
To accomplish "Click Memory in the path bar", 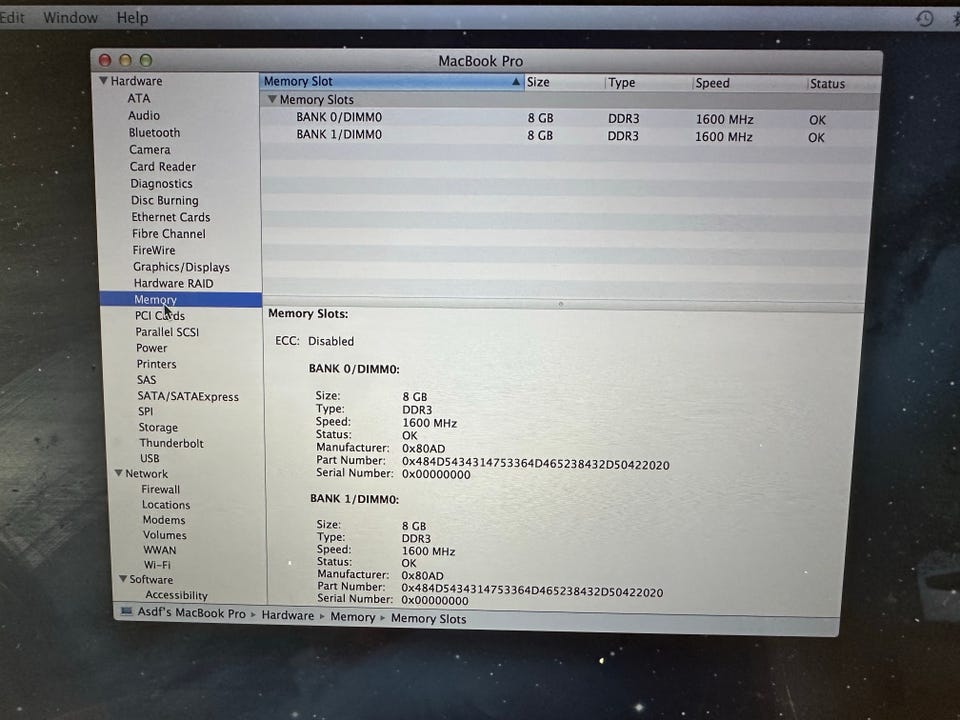I will point(353,617).
